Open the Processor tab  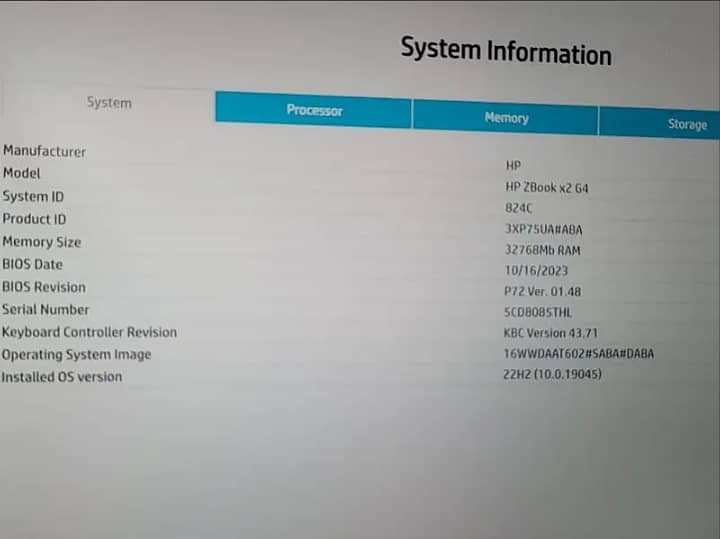click(x=314, y=110)
